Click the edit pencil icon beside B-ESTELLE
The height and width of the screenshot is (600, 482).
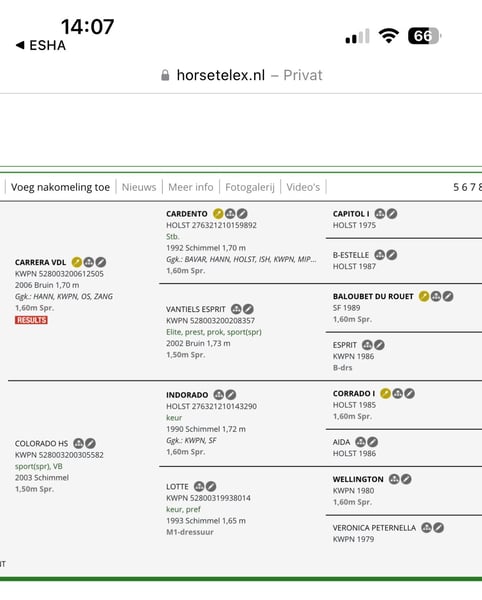[x=391, y=255]
